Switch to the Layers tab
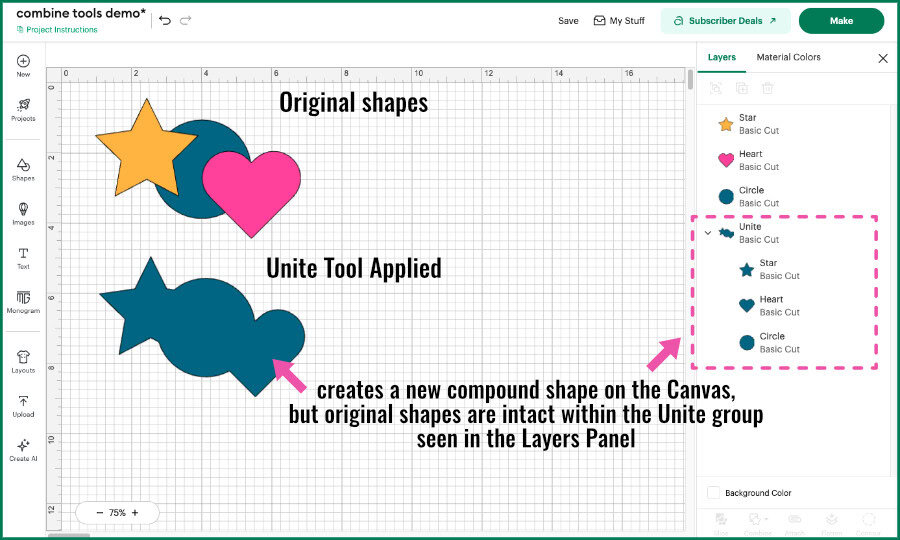The image size is (900, 540). (721, 57)
